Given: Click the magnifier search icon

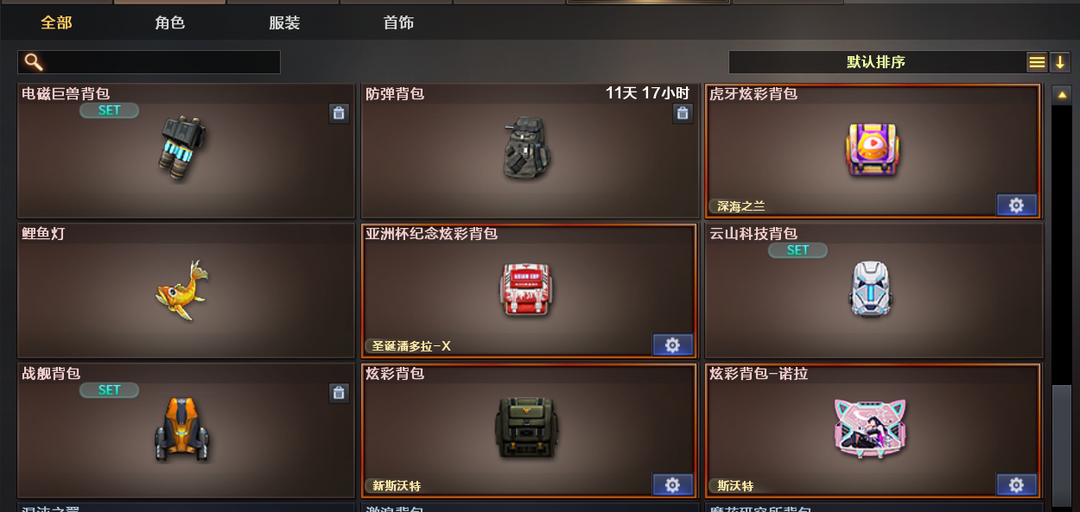Looking at the screenshot, I should pos(33,62).
